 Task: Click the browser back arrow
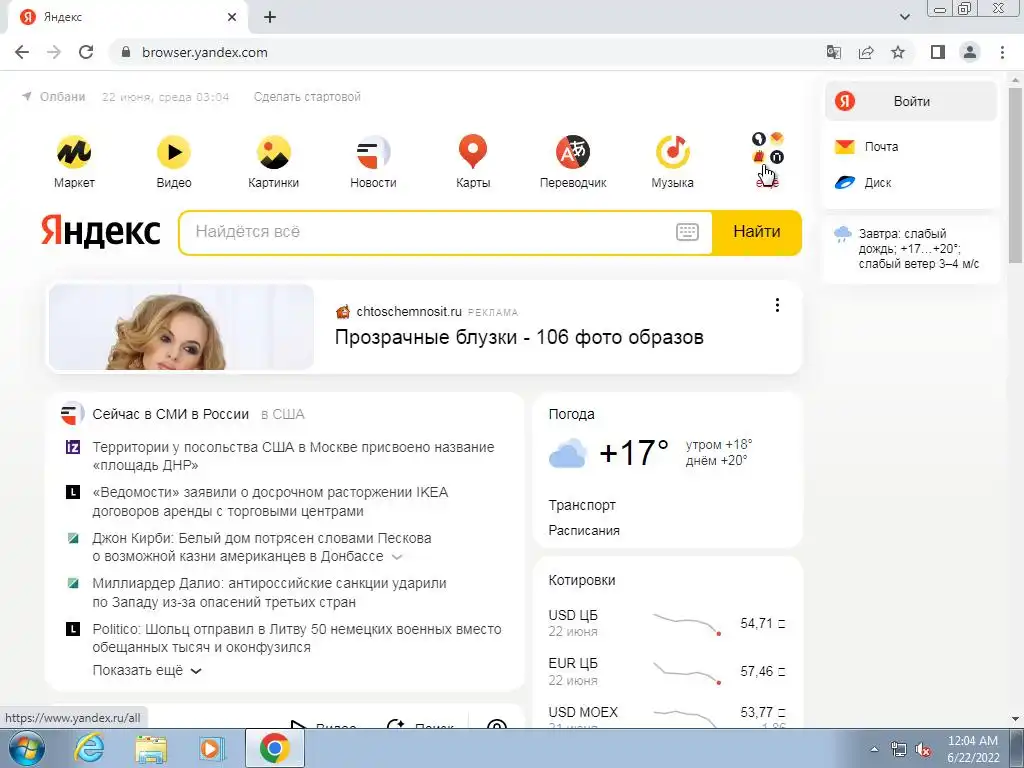pos(22,52)
